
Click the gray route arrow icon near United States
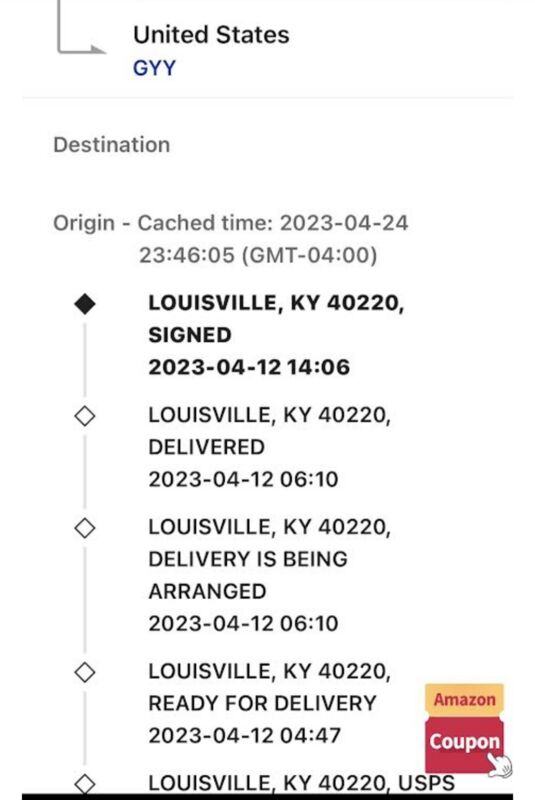[80, 27]
